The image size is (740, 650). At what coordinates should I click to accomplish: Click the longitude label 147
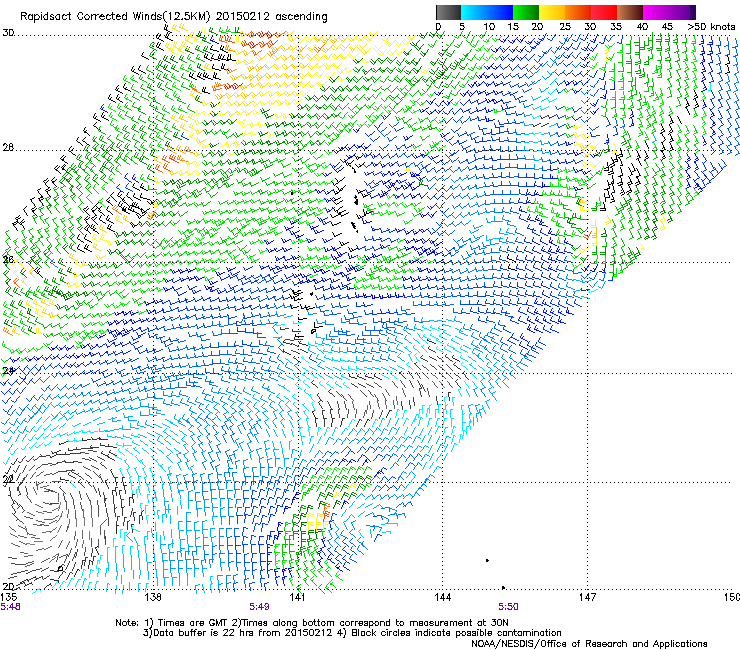click(x=587, y=597)
